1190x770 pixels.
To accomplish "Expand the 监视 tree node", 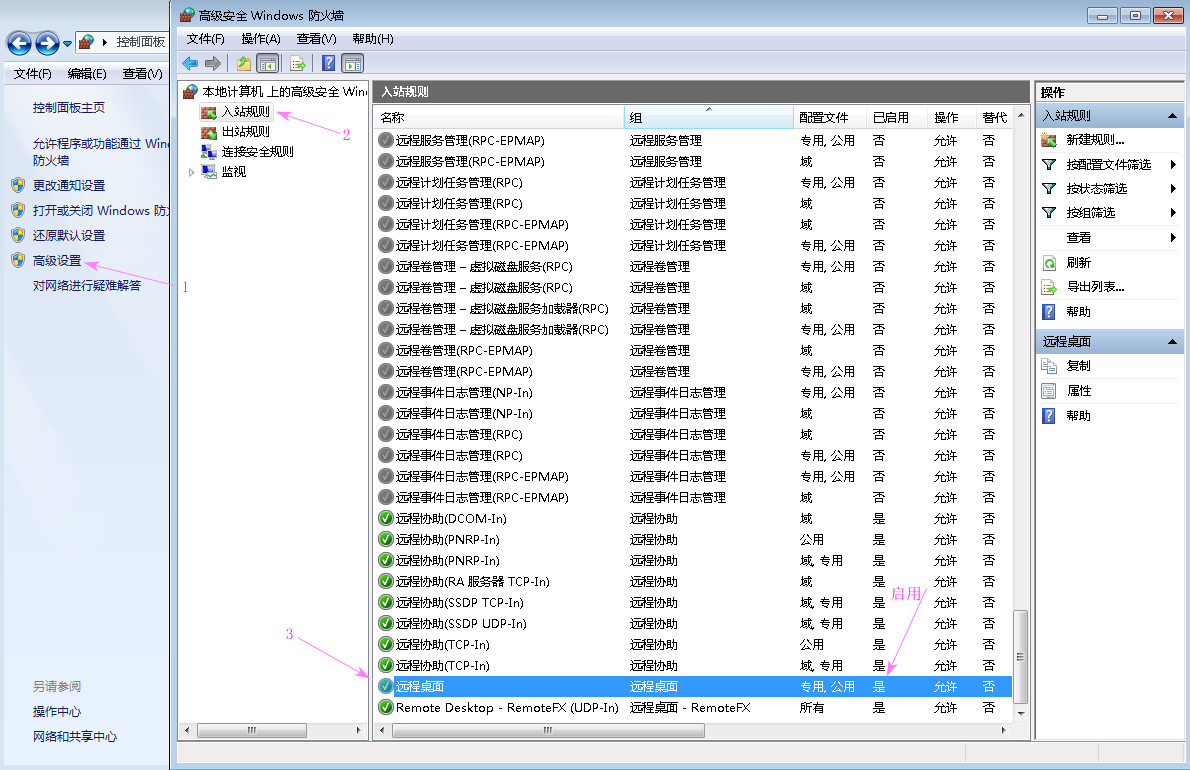I will click(x=189, y=171).
